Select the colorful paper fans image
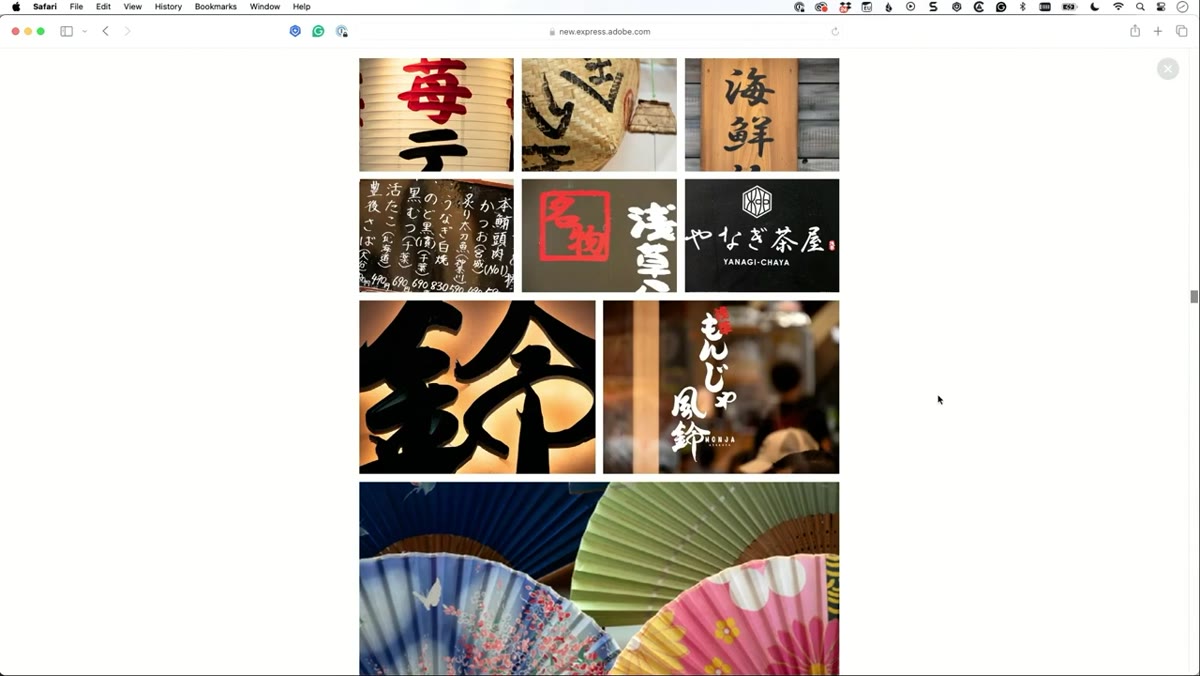The width and height of the screenshot is (1200, 676). point(599,579)
